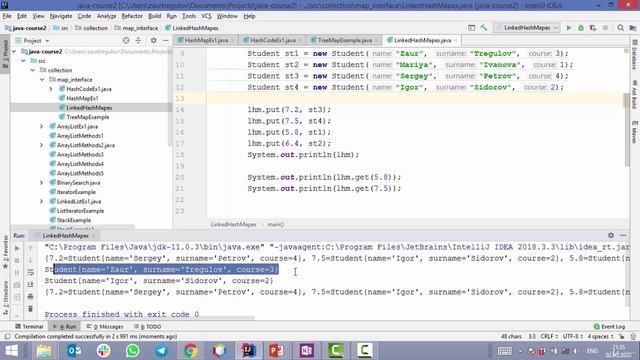The height and width of the screenshot is (360, 640).
Task: Change CRLF line separator in status bar
Action: (549, 336)
